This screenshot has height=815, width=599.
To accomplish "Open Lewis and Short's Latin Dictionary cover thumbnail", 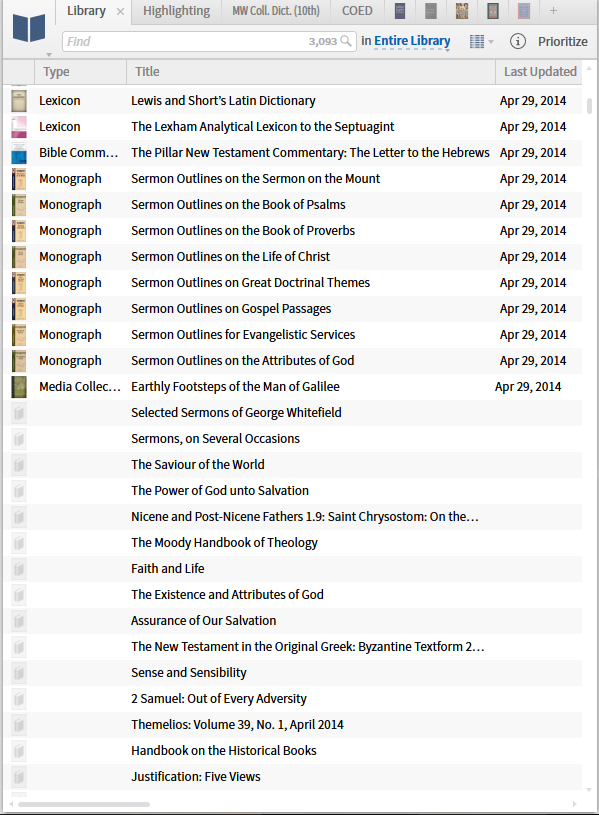I will pyautogui.click(x=17, y=100).
